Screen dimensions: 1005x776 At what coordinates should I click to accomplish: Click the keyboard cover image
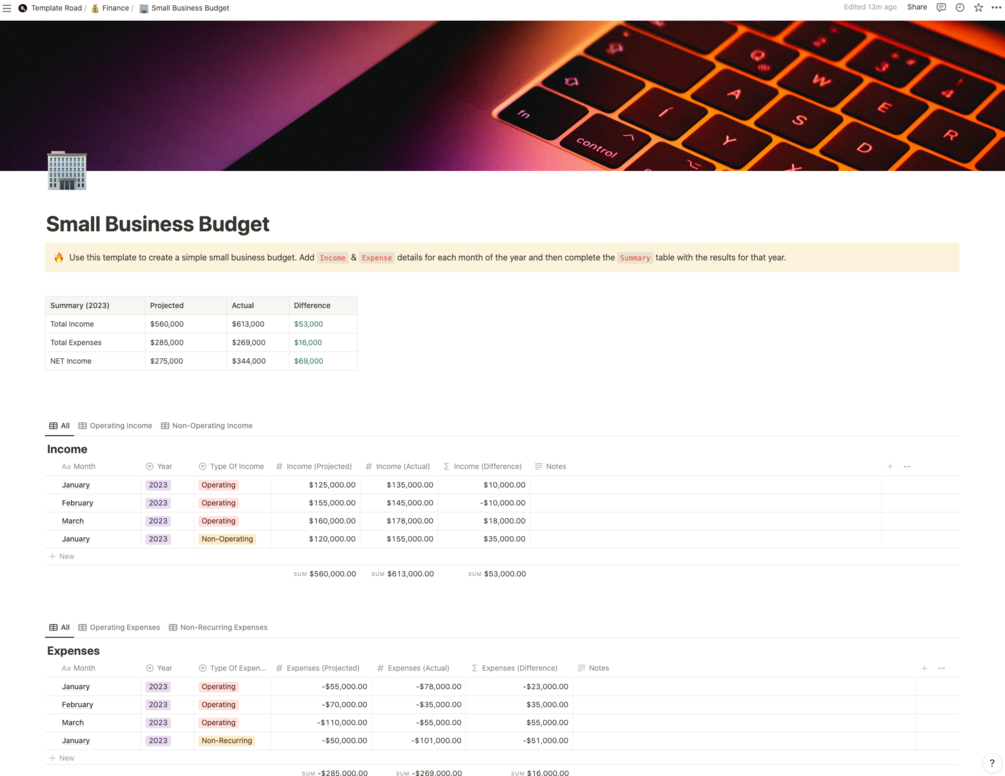click(x=502, y=95)
